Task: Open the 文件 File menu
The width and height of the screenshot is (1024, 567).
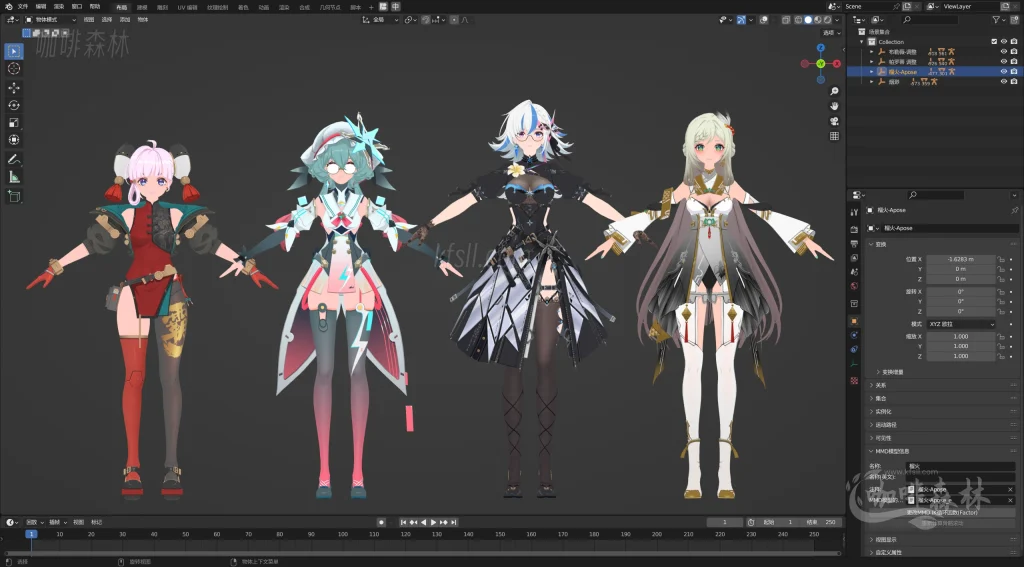Action: pyautogui.click(x=23, y=7)
